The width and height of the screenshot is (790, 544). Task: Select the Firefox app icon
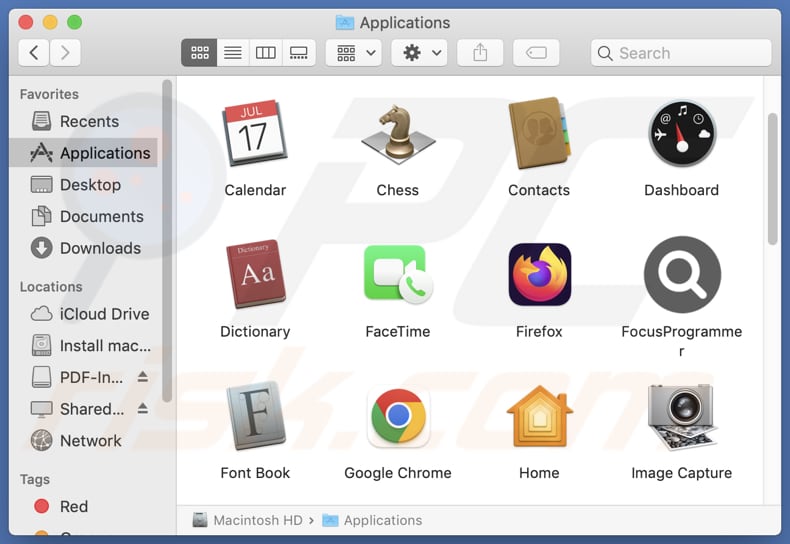click(x=539, y=275)
